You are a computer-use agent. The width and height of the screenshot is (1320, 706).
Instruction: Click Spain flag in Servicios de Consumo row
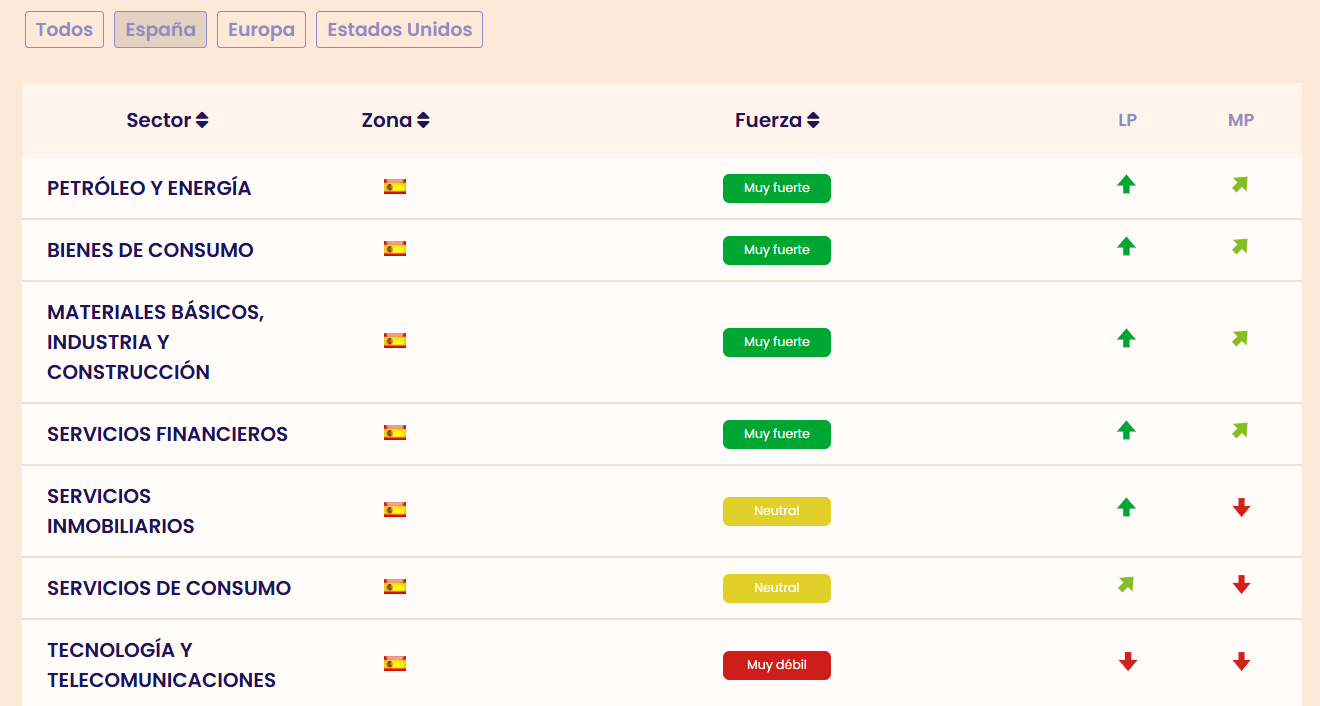pyautogui.click(x=395, y=586)
